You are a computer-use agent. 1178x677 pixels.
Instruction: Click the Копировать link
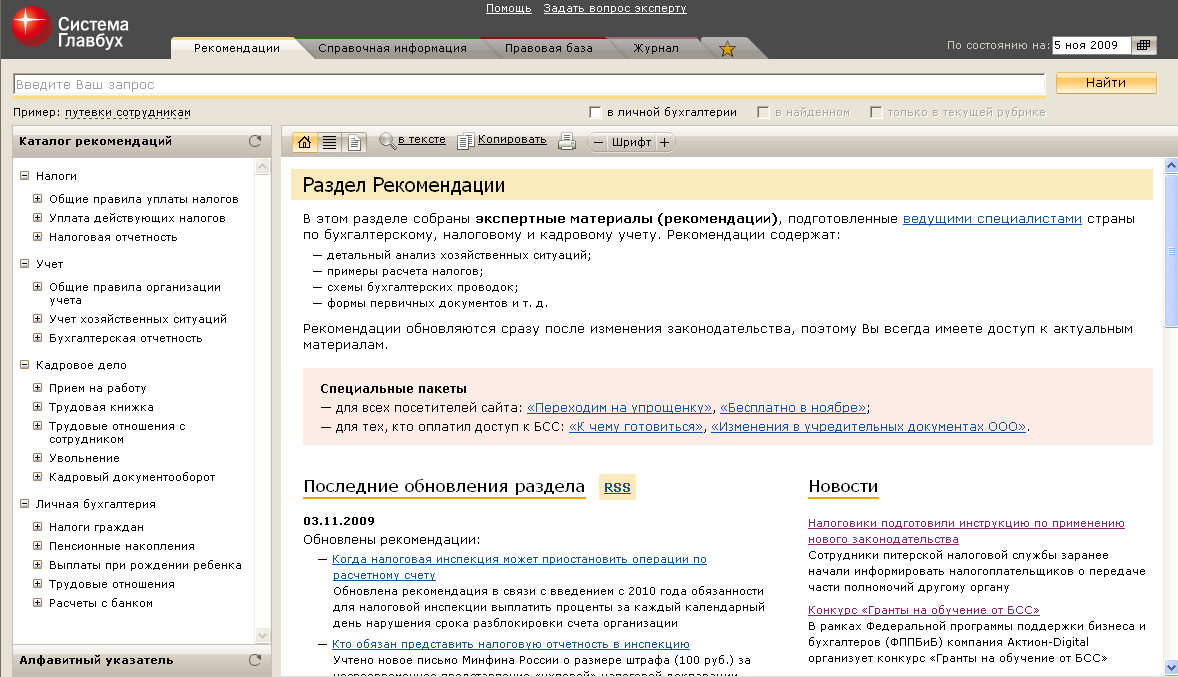click(x=512, y=139)
